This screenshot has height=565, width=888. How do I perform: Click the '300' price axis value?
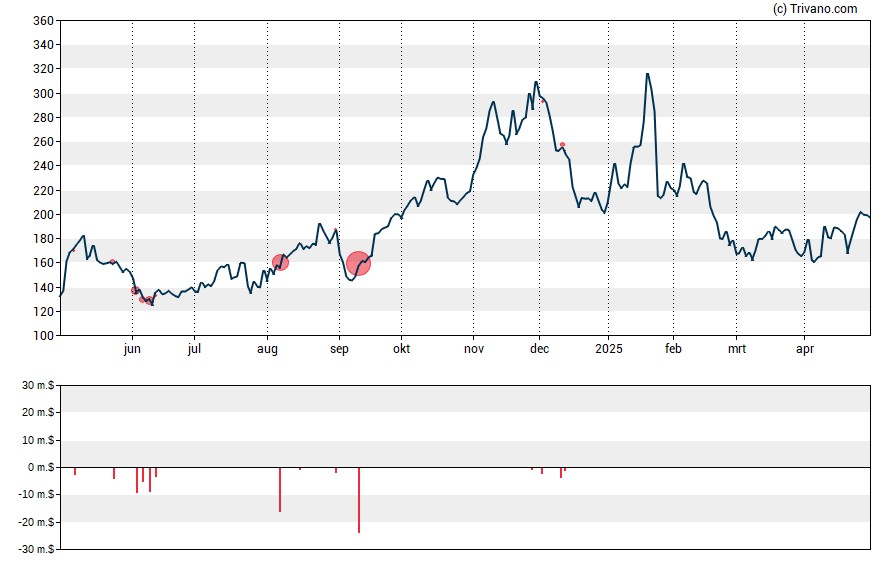(43, 94)
